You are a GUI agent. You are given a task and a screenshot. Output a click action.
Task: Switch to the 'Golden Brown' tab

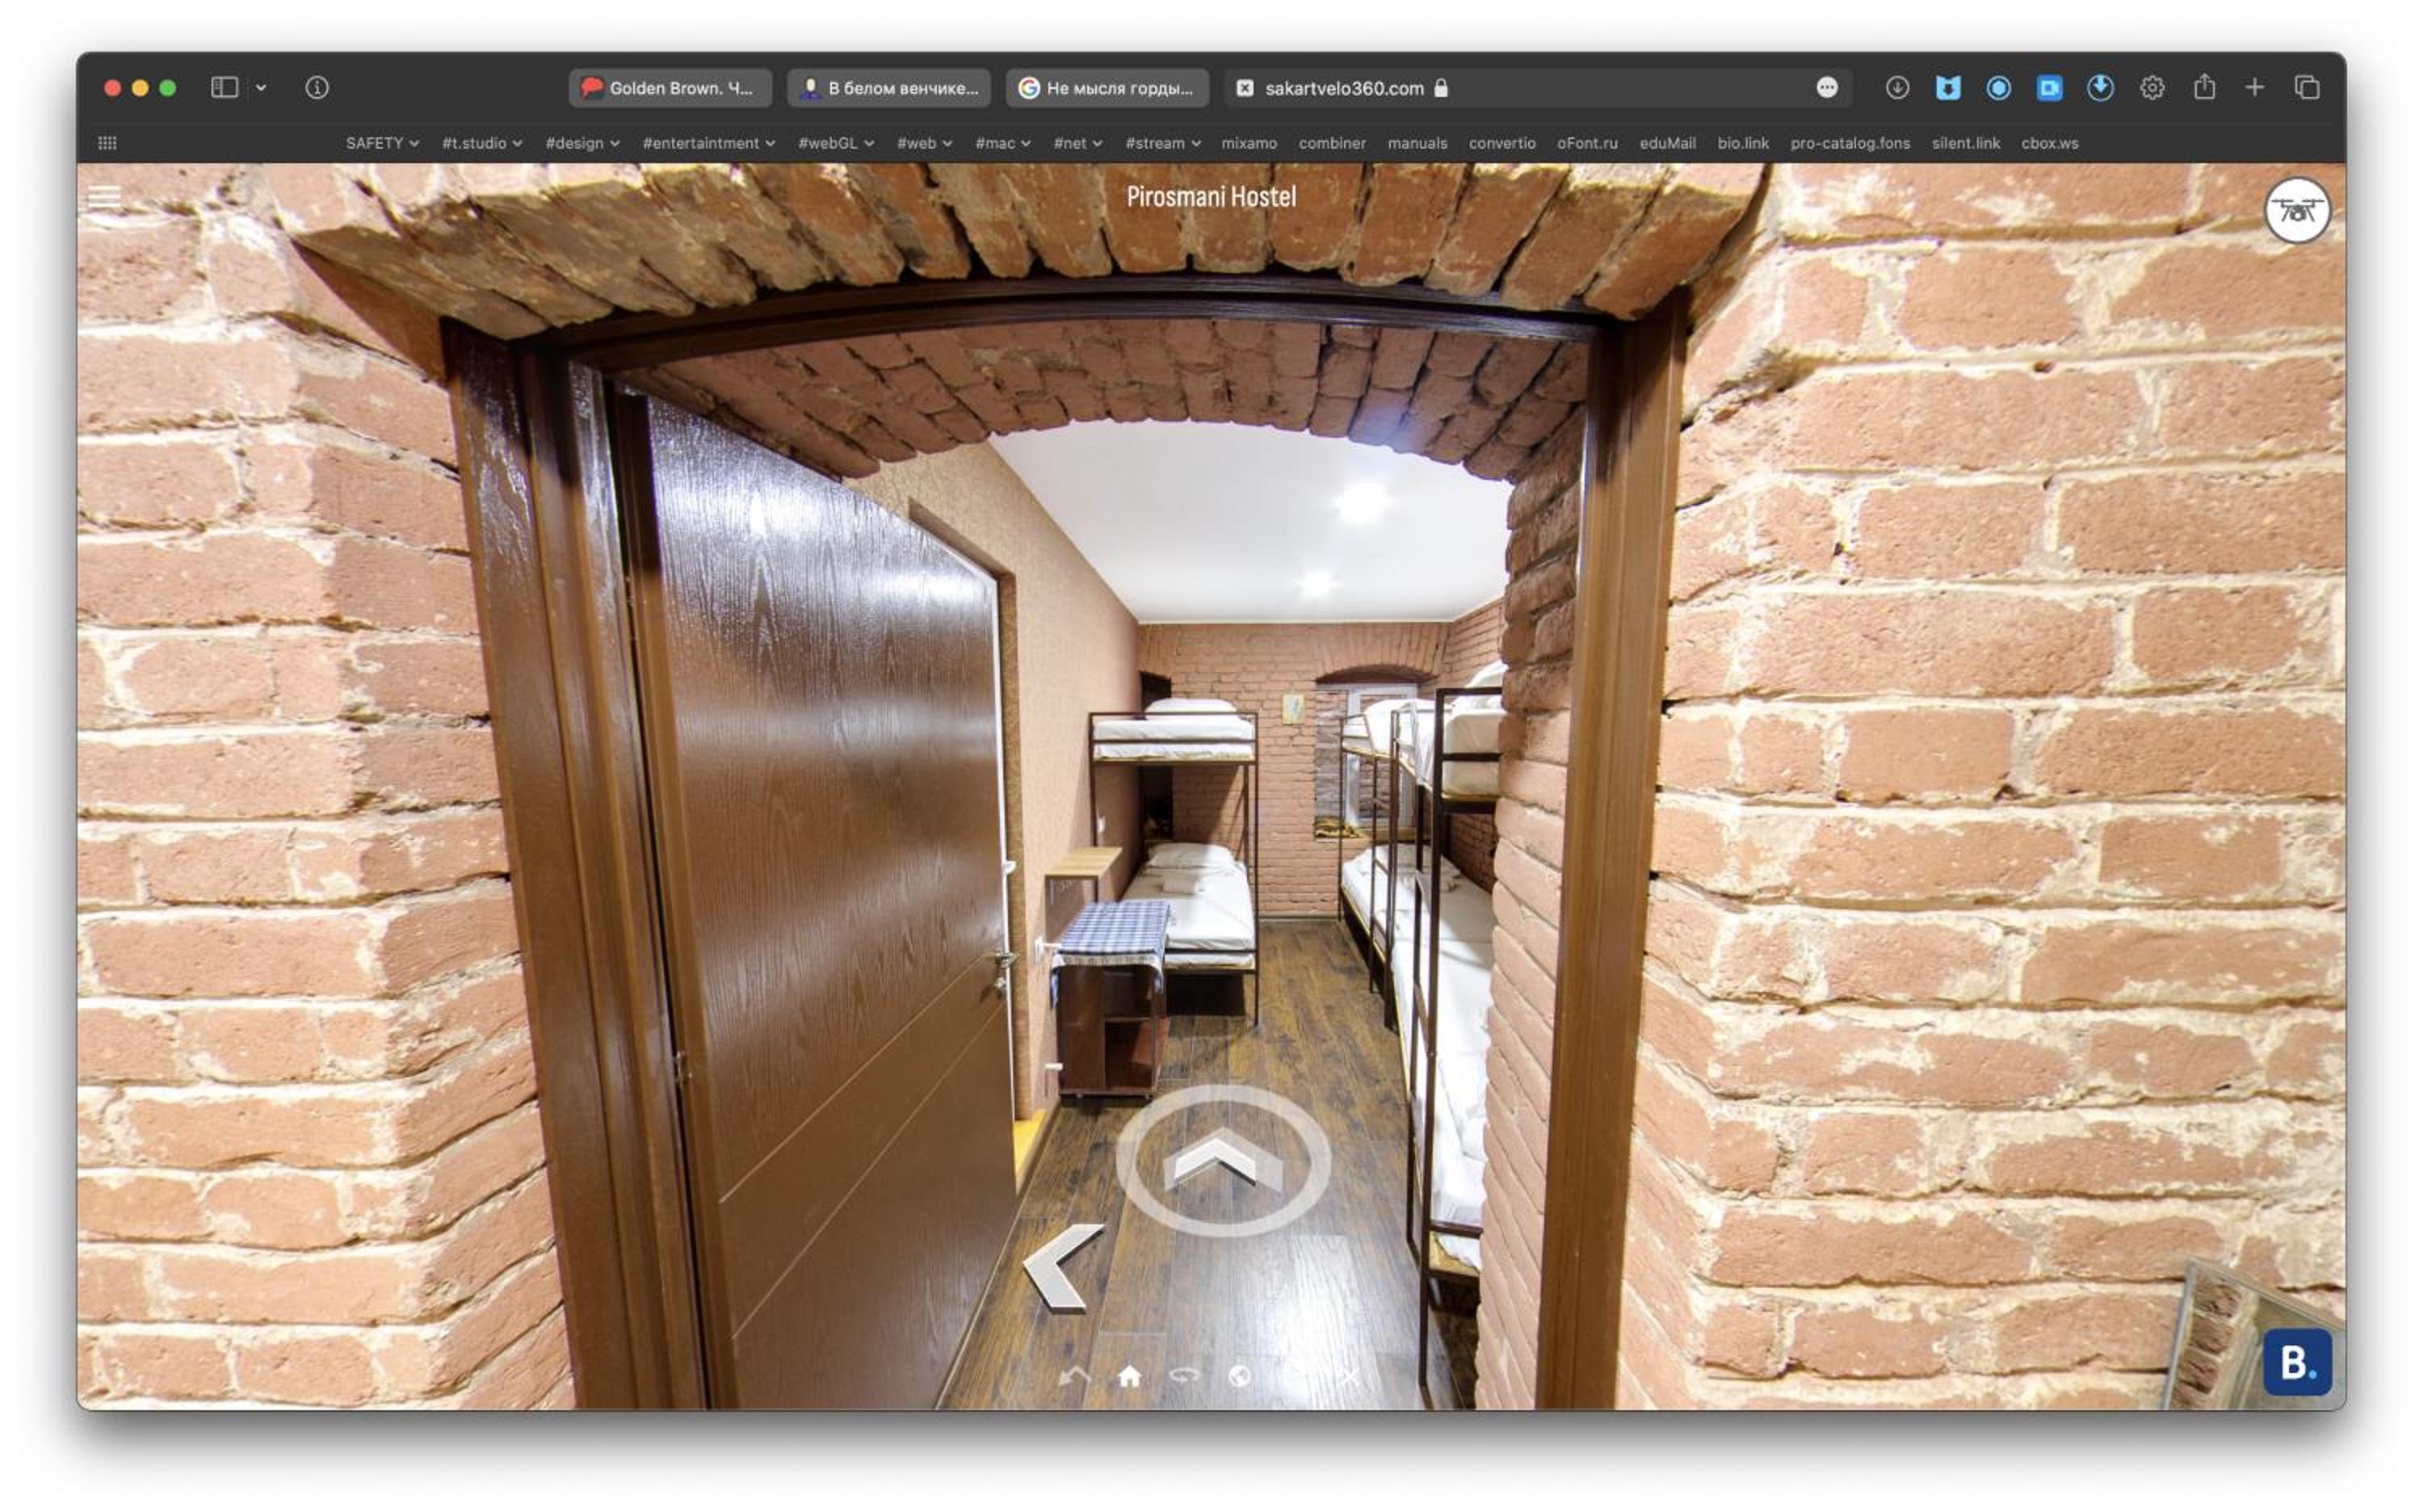(670, 88)
